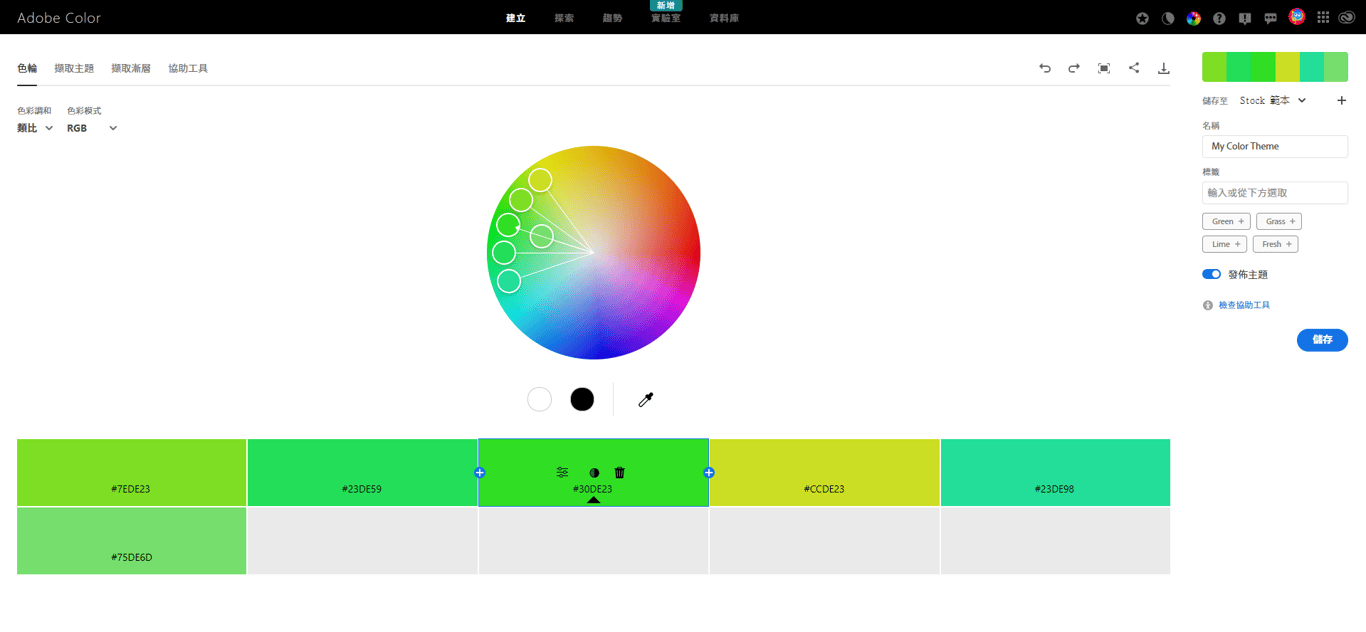Click the redo arrow icon

pos(1074,68)
